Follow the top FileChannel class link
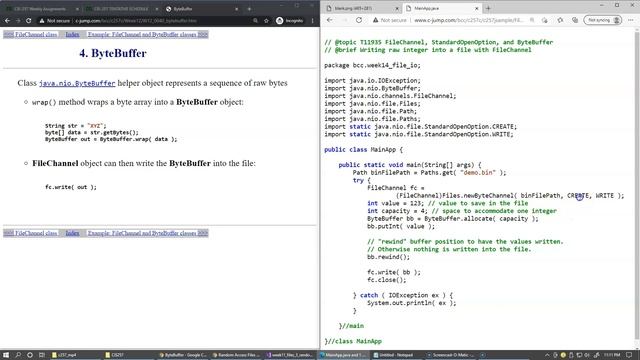Screen dimensions: 640x360 click(30, 35)
